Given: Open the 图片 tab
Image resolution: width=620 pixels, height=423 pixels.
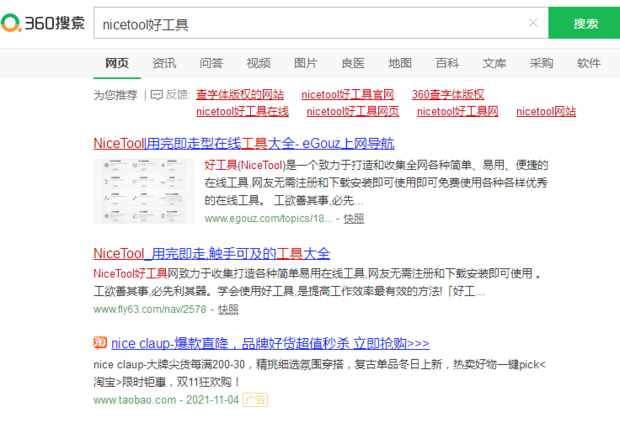Looking at the screenshot, I should point(306,63).
